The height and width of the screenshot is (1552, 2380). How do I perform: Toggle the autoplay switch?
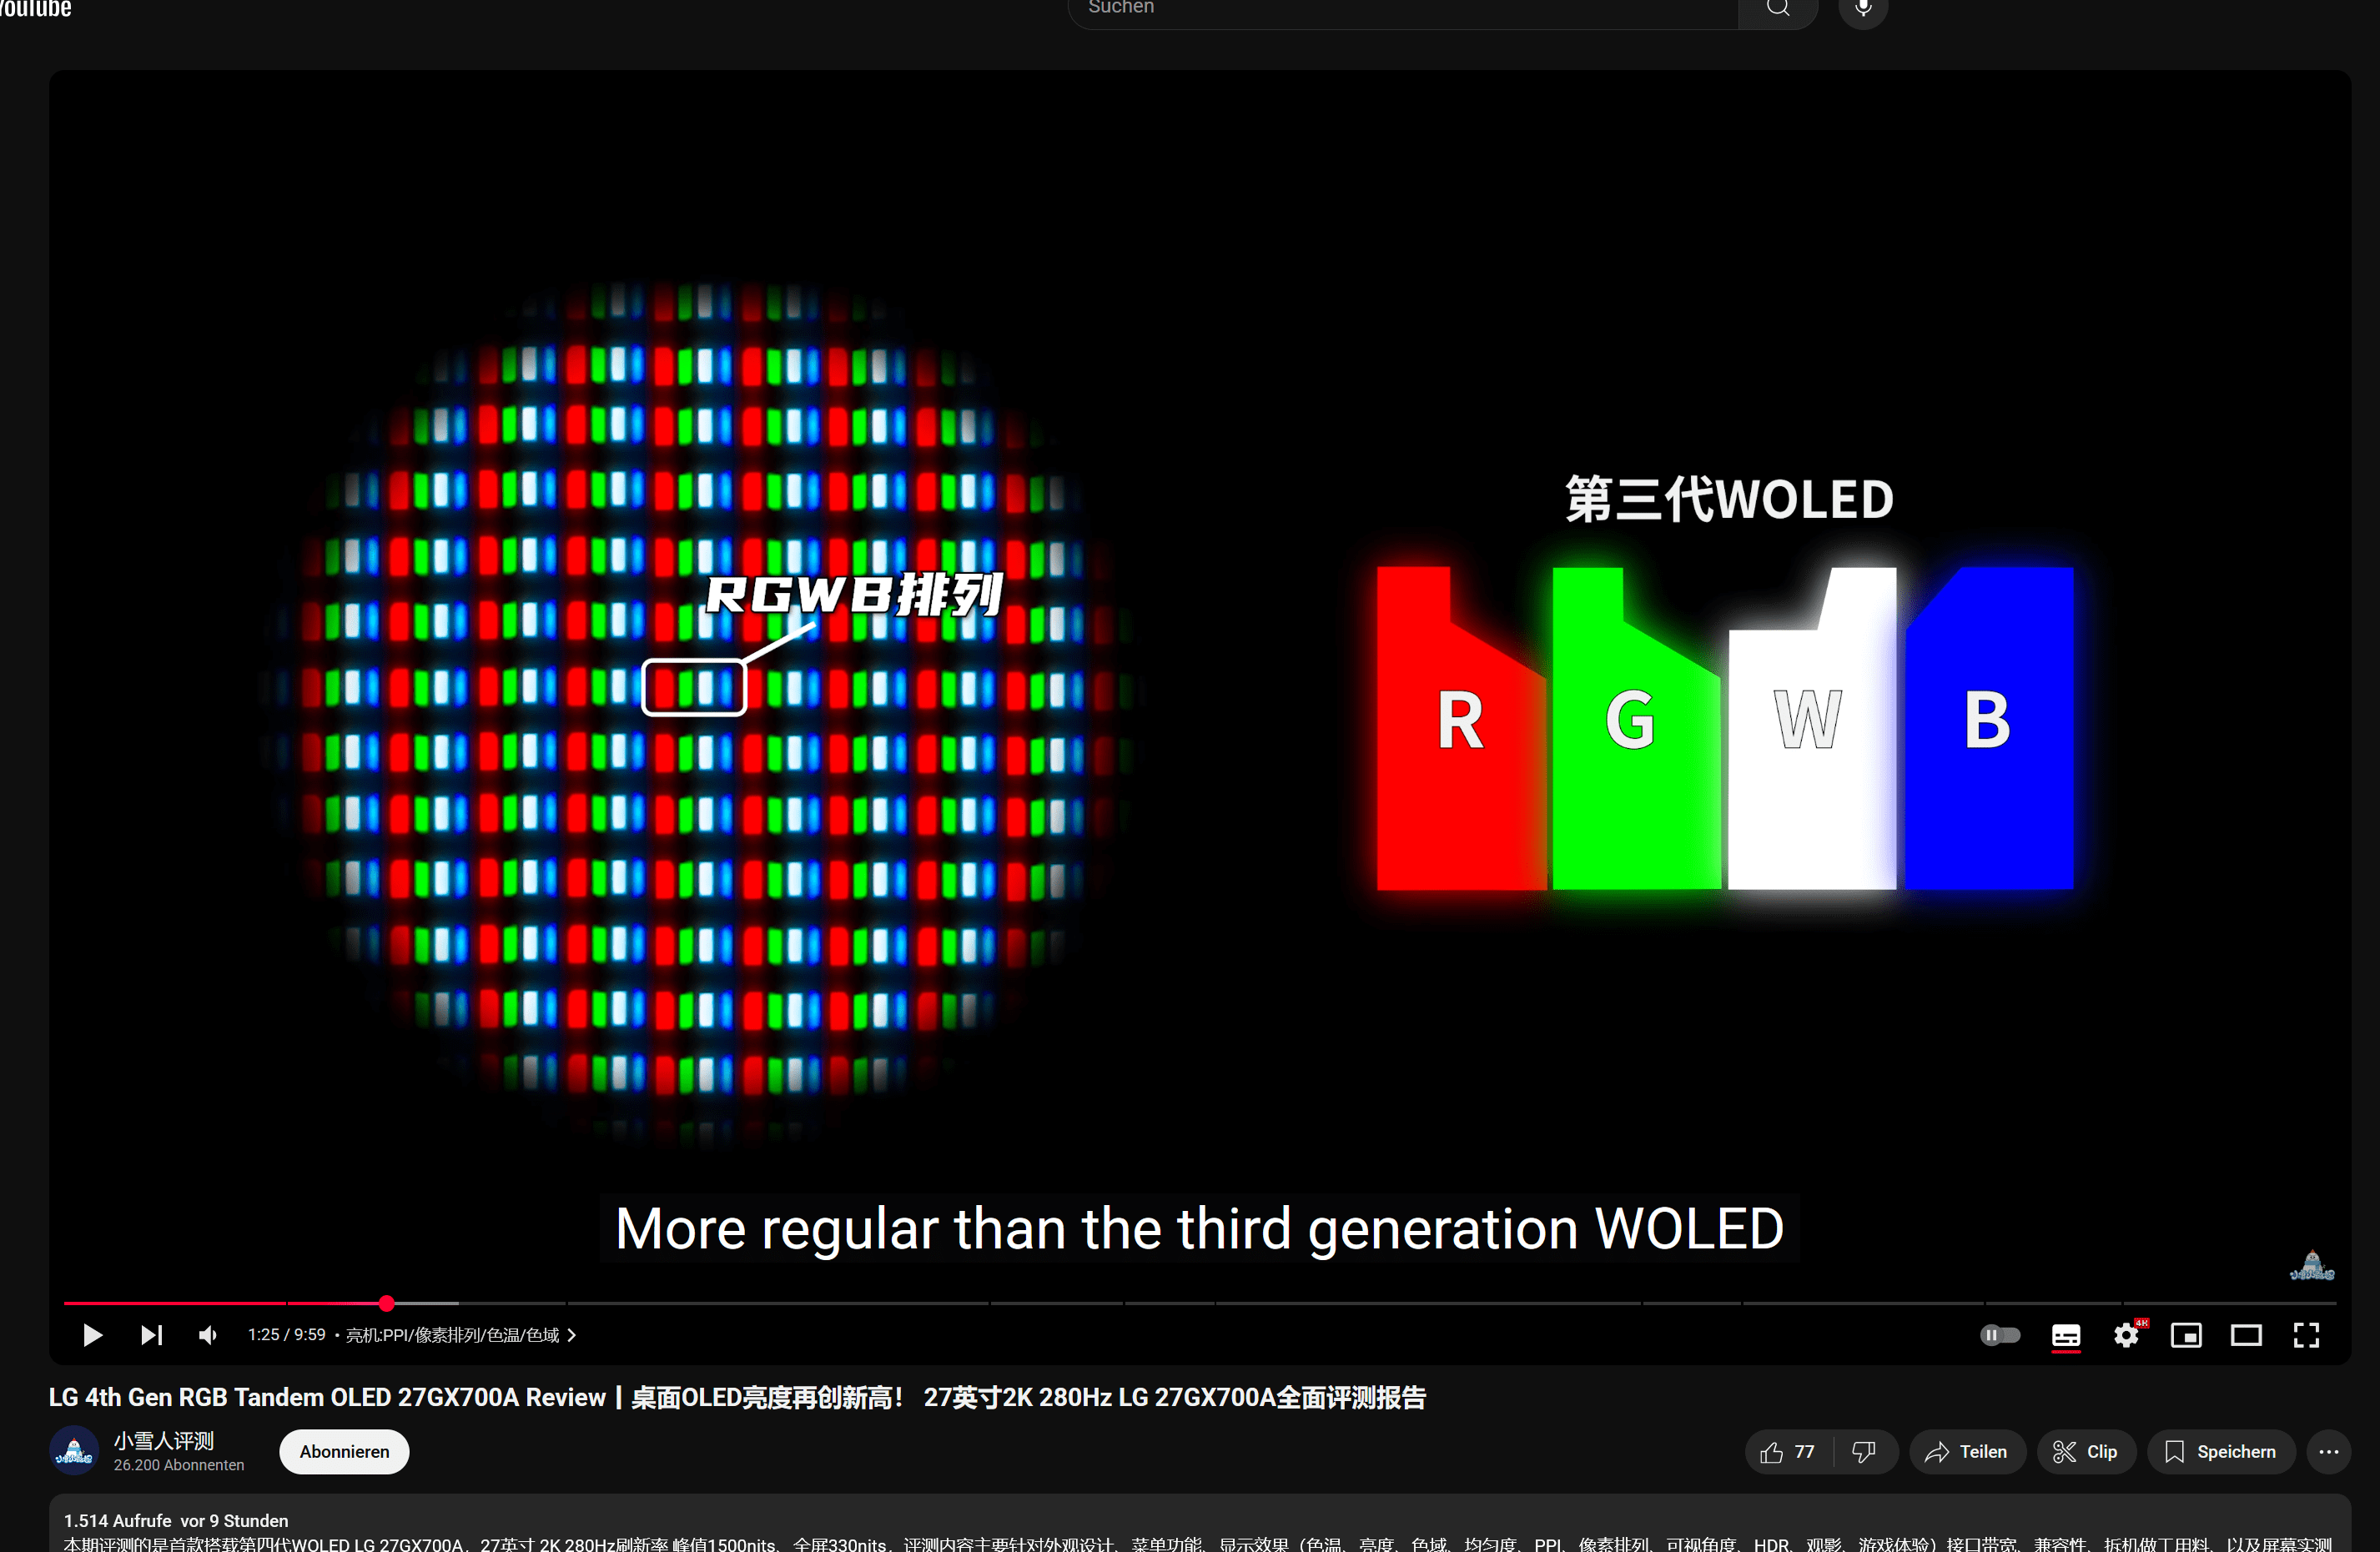[2000, 1335]
